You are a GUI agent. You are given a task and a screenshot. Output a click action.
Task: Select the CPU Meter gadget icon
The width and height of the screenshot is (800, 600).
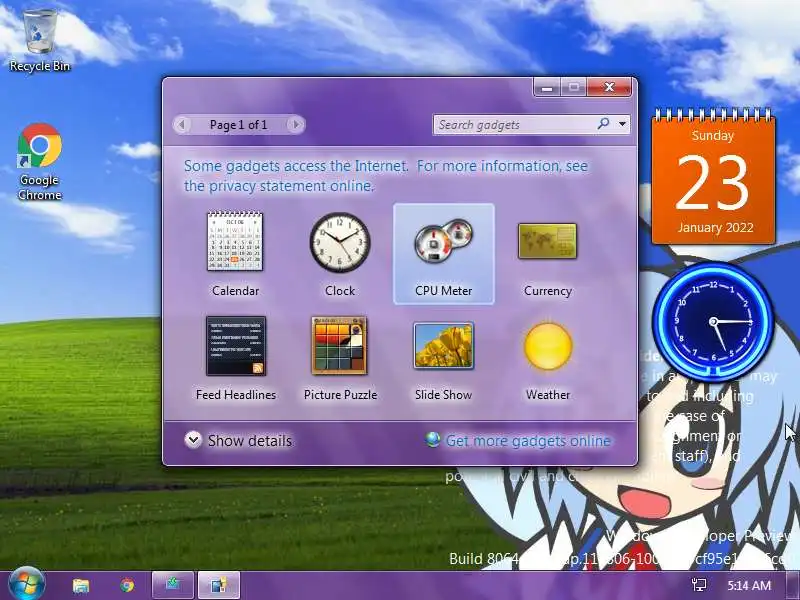[443, 241]
